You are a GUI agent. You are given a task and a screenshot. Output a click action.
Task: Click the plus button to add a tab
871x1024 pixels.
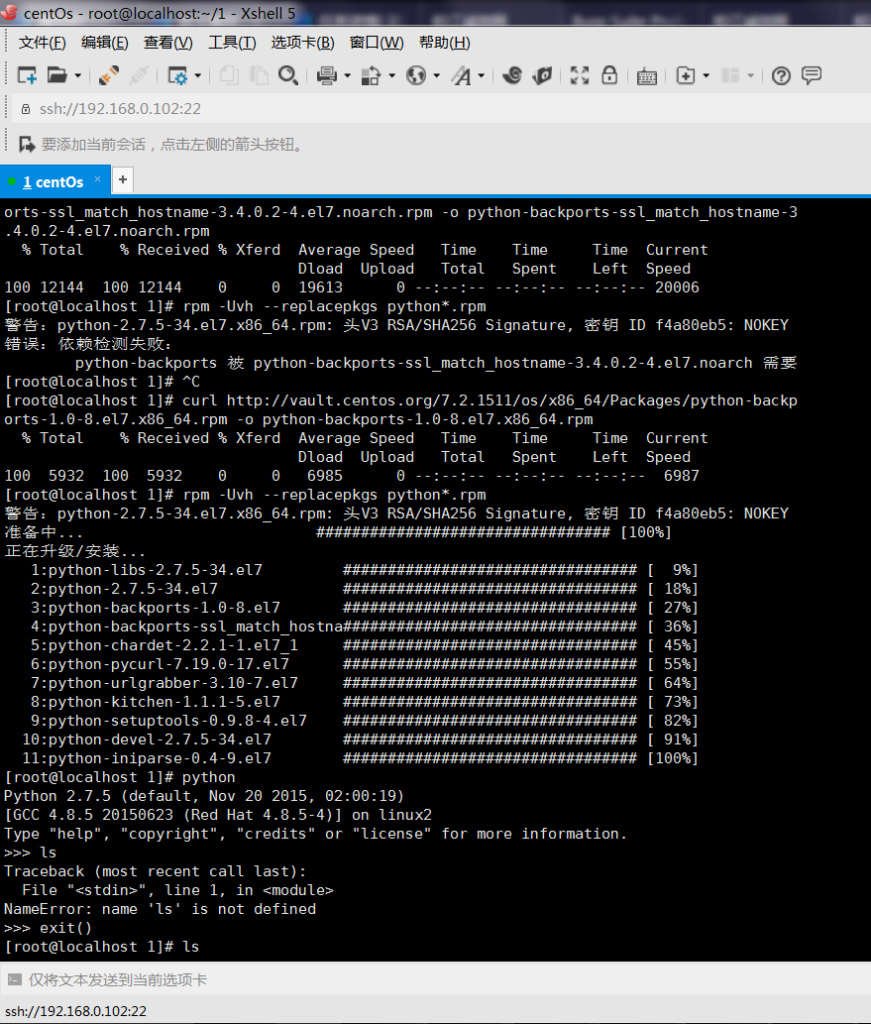(123, 180)
